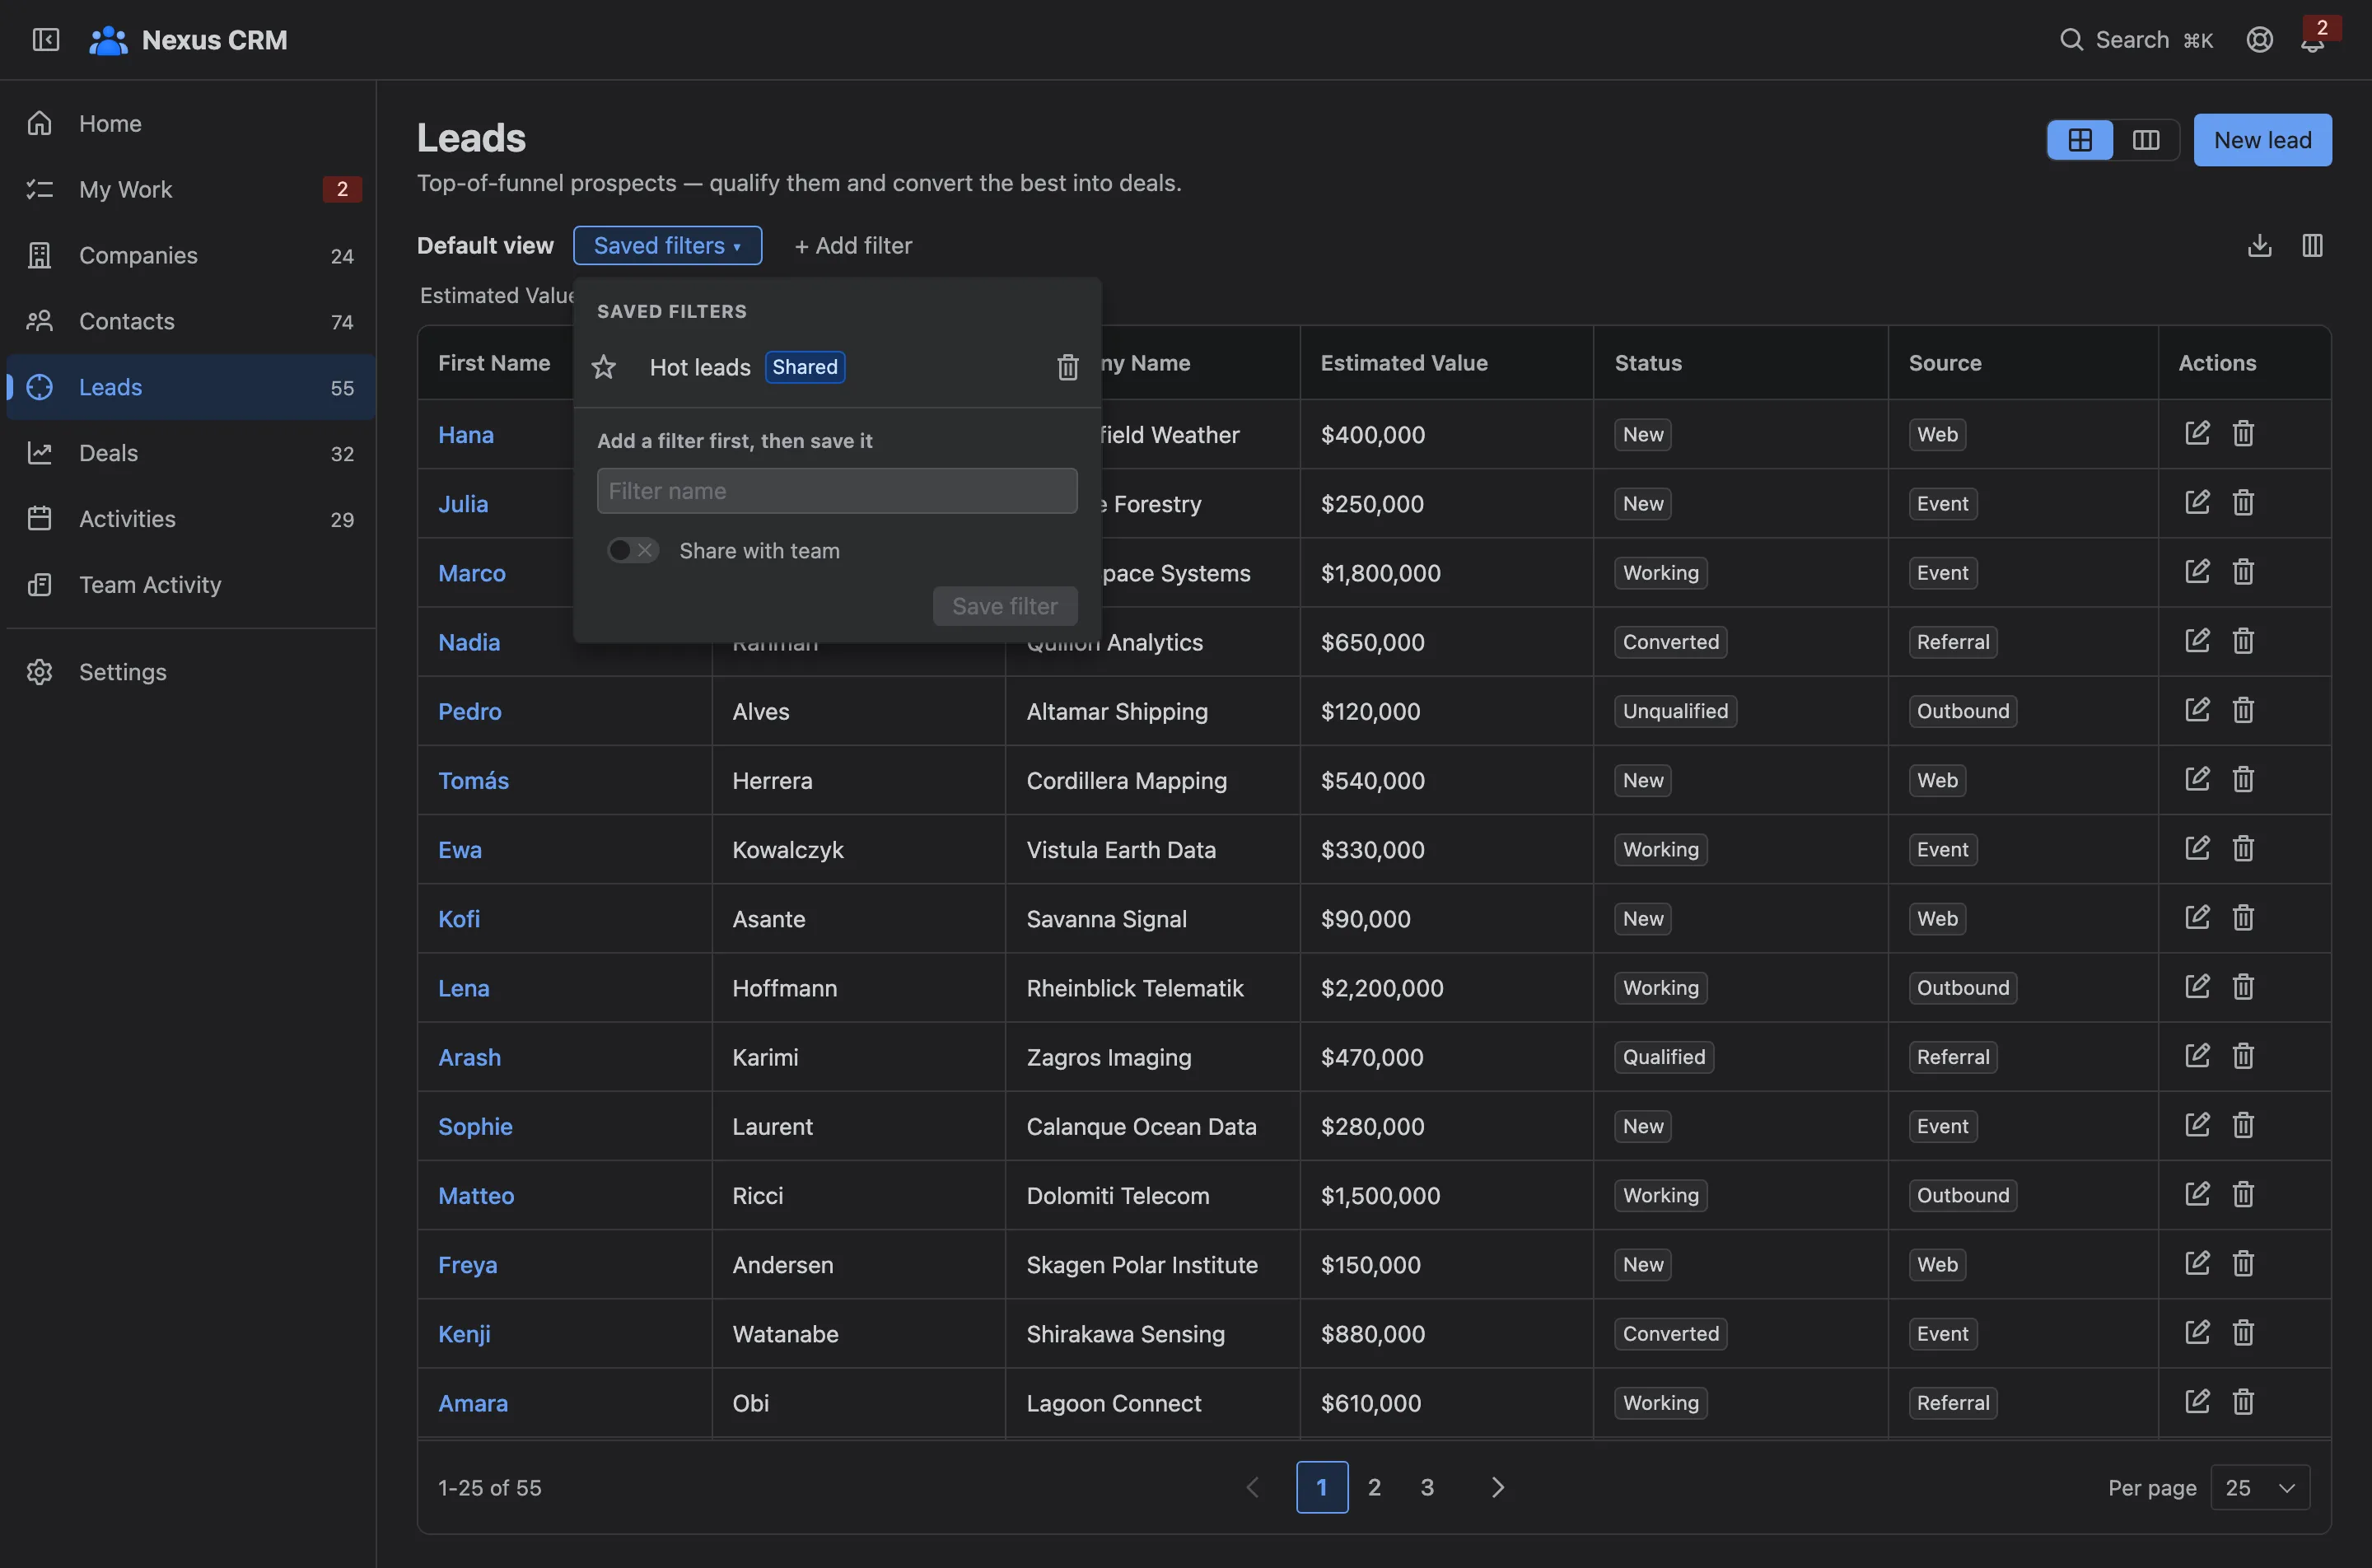Screen dimensions: 2372x1568
Task: Toggle Share with team switch
Action: pyautogui.click(x=633, y=550)
